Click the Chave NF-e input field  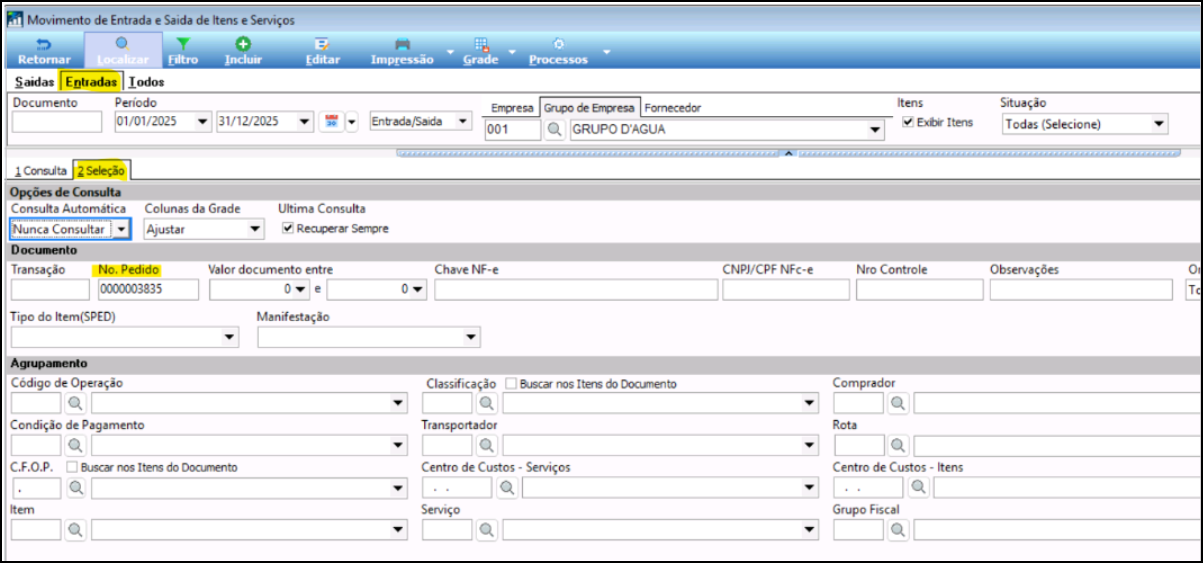click(576, 289)
